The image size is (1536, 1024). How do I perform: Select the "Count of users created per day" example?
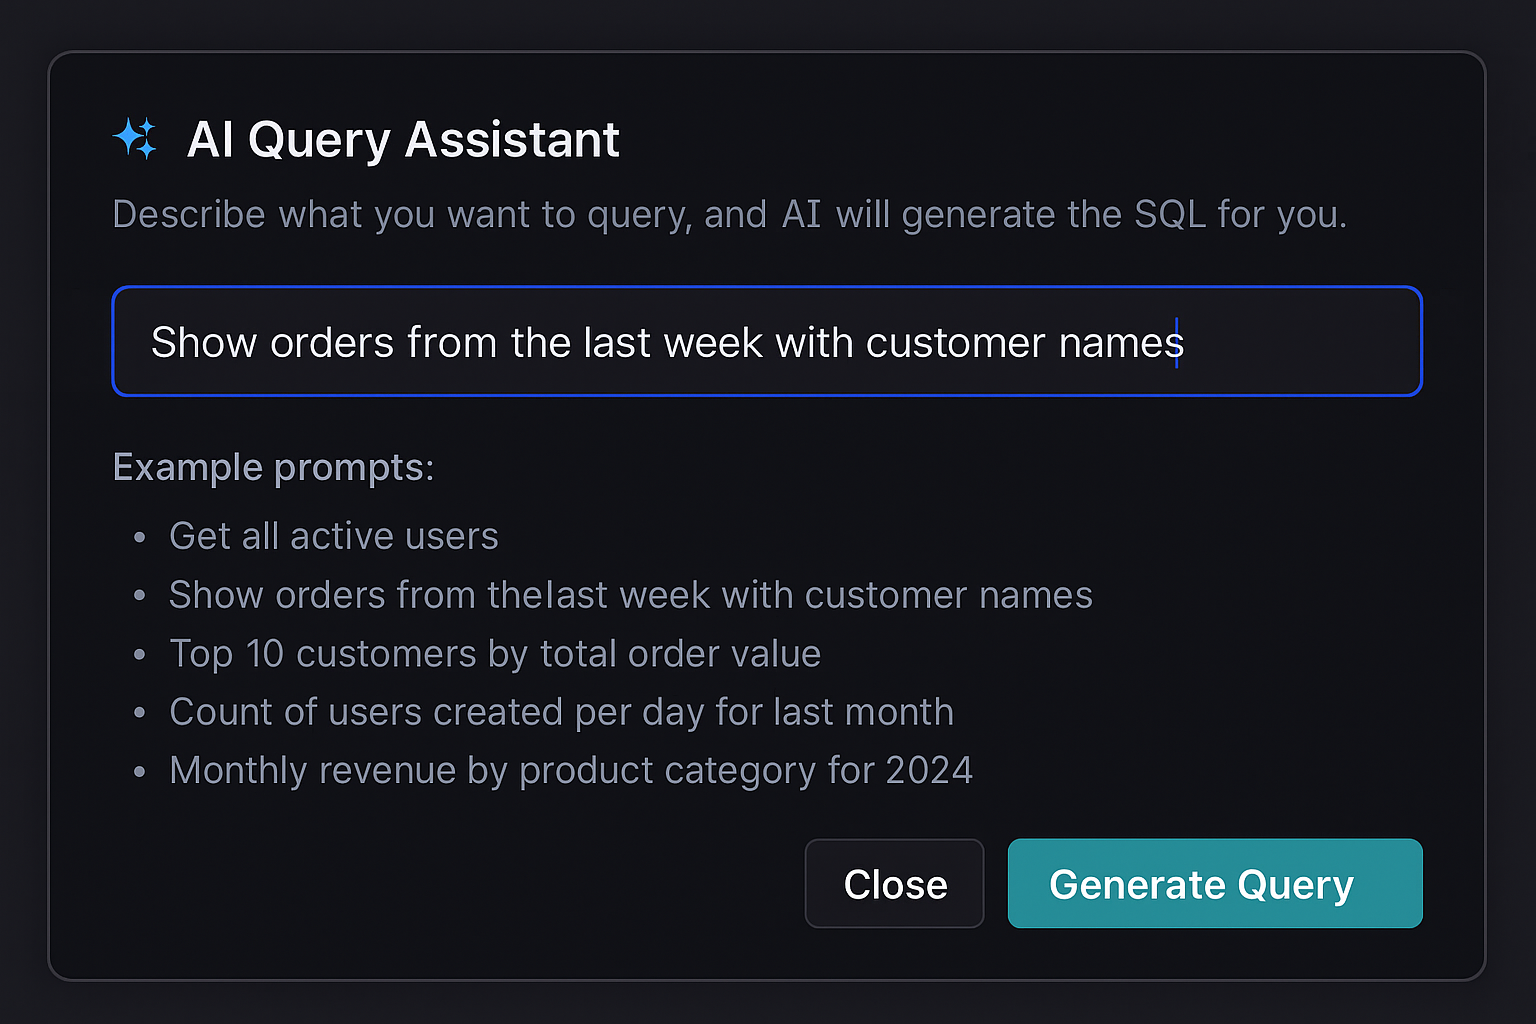(x=560, y=712)
